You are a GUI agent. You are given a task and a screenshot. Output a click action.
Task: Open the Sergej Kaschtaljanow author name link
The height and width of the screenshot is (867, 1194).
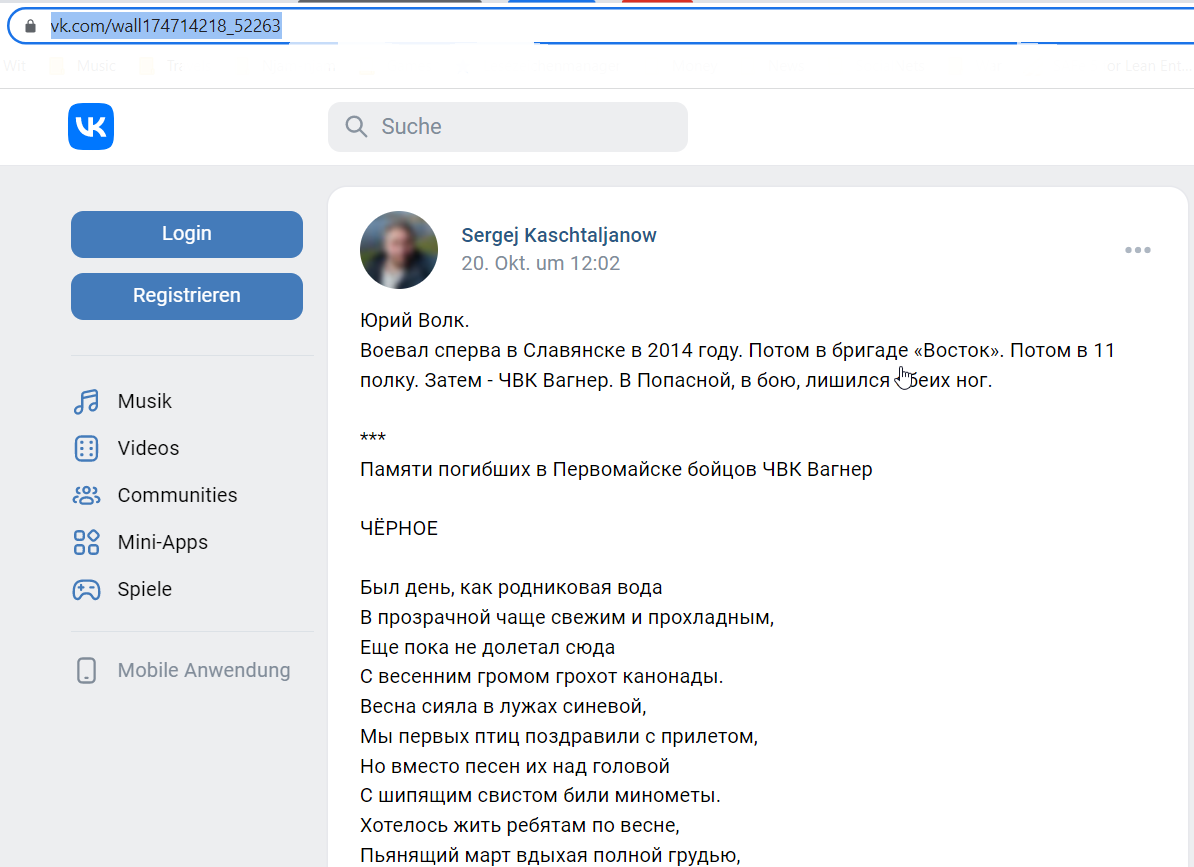point(559,235)
